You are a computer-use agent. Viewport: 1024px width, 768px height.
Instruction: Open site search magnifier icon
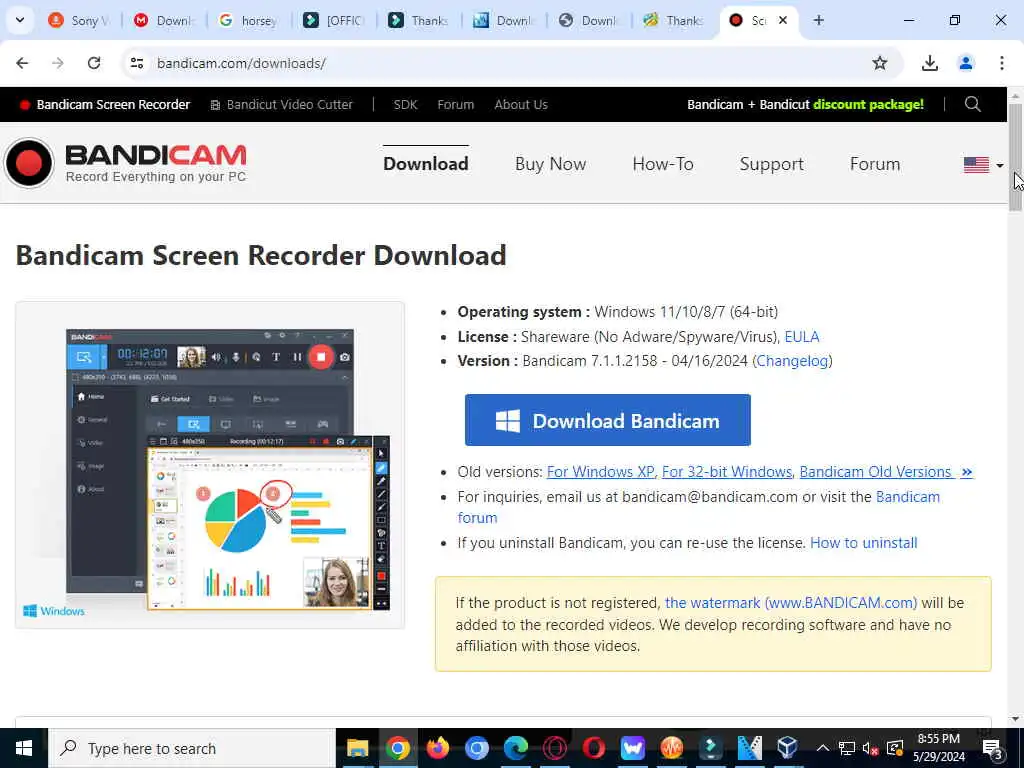tap(972, 104)
